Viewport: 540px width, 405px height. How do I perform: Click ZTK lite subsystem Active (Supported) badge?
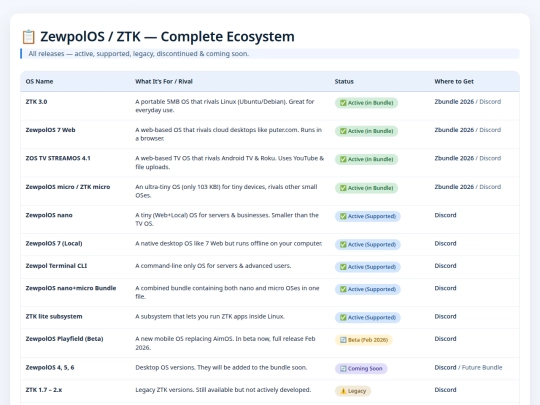[x=368, y=317]
